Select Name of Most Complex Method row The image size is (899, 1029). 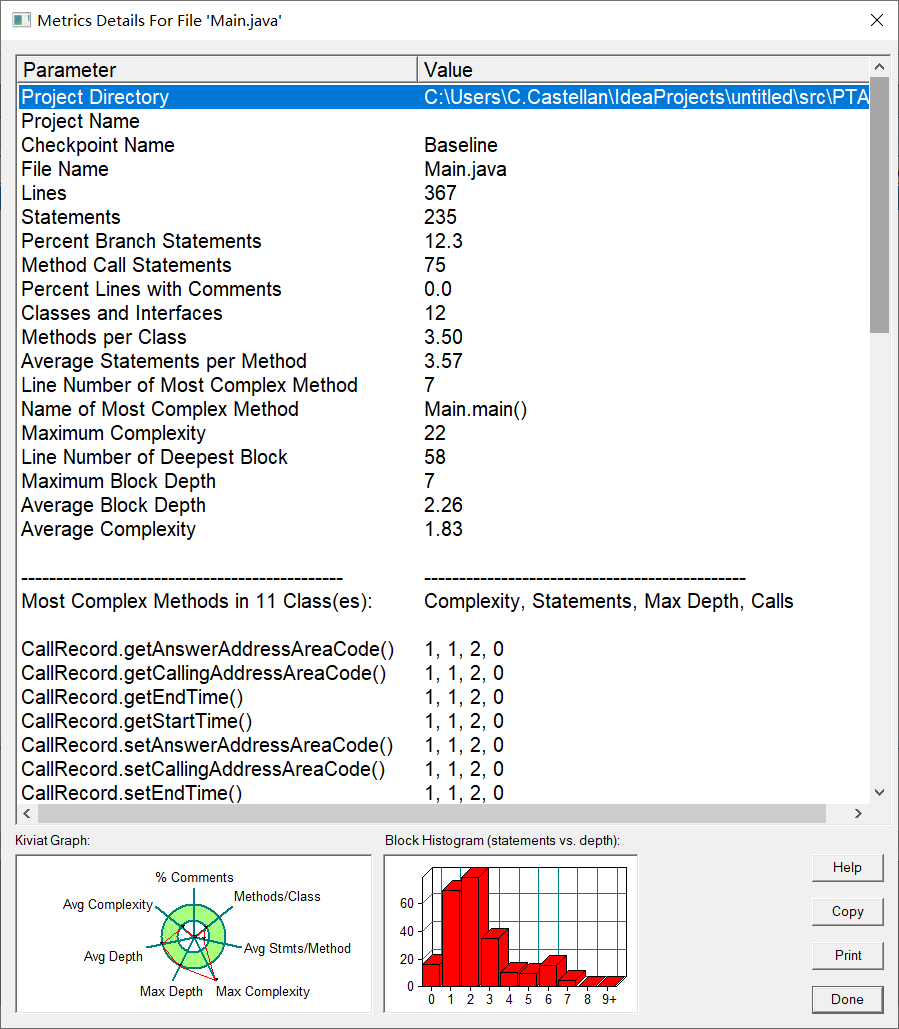(444, 409)
